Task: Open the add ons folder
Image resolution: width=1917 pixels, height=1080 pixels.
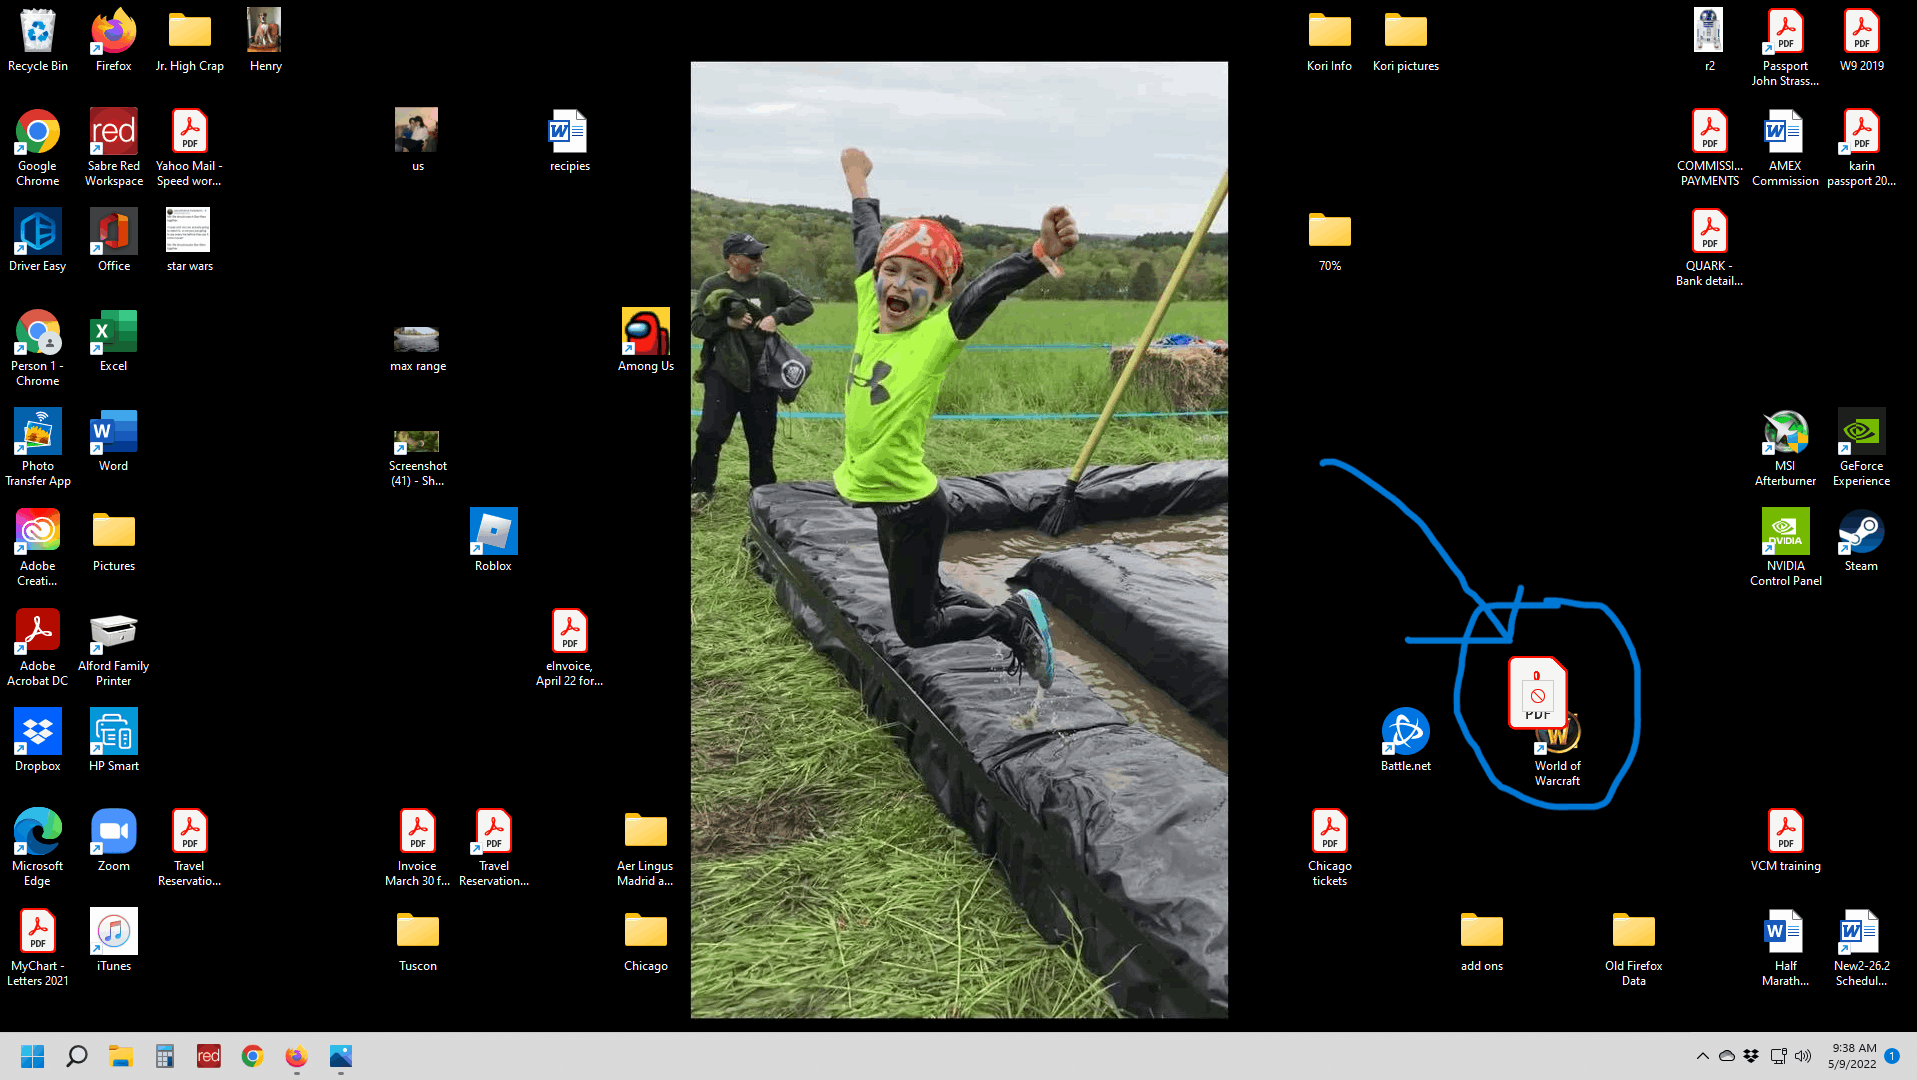Action: 1481,940
